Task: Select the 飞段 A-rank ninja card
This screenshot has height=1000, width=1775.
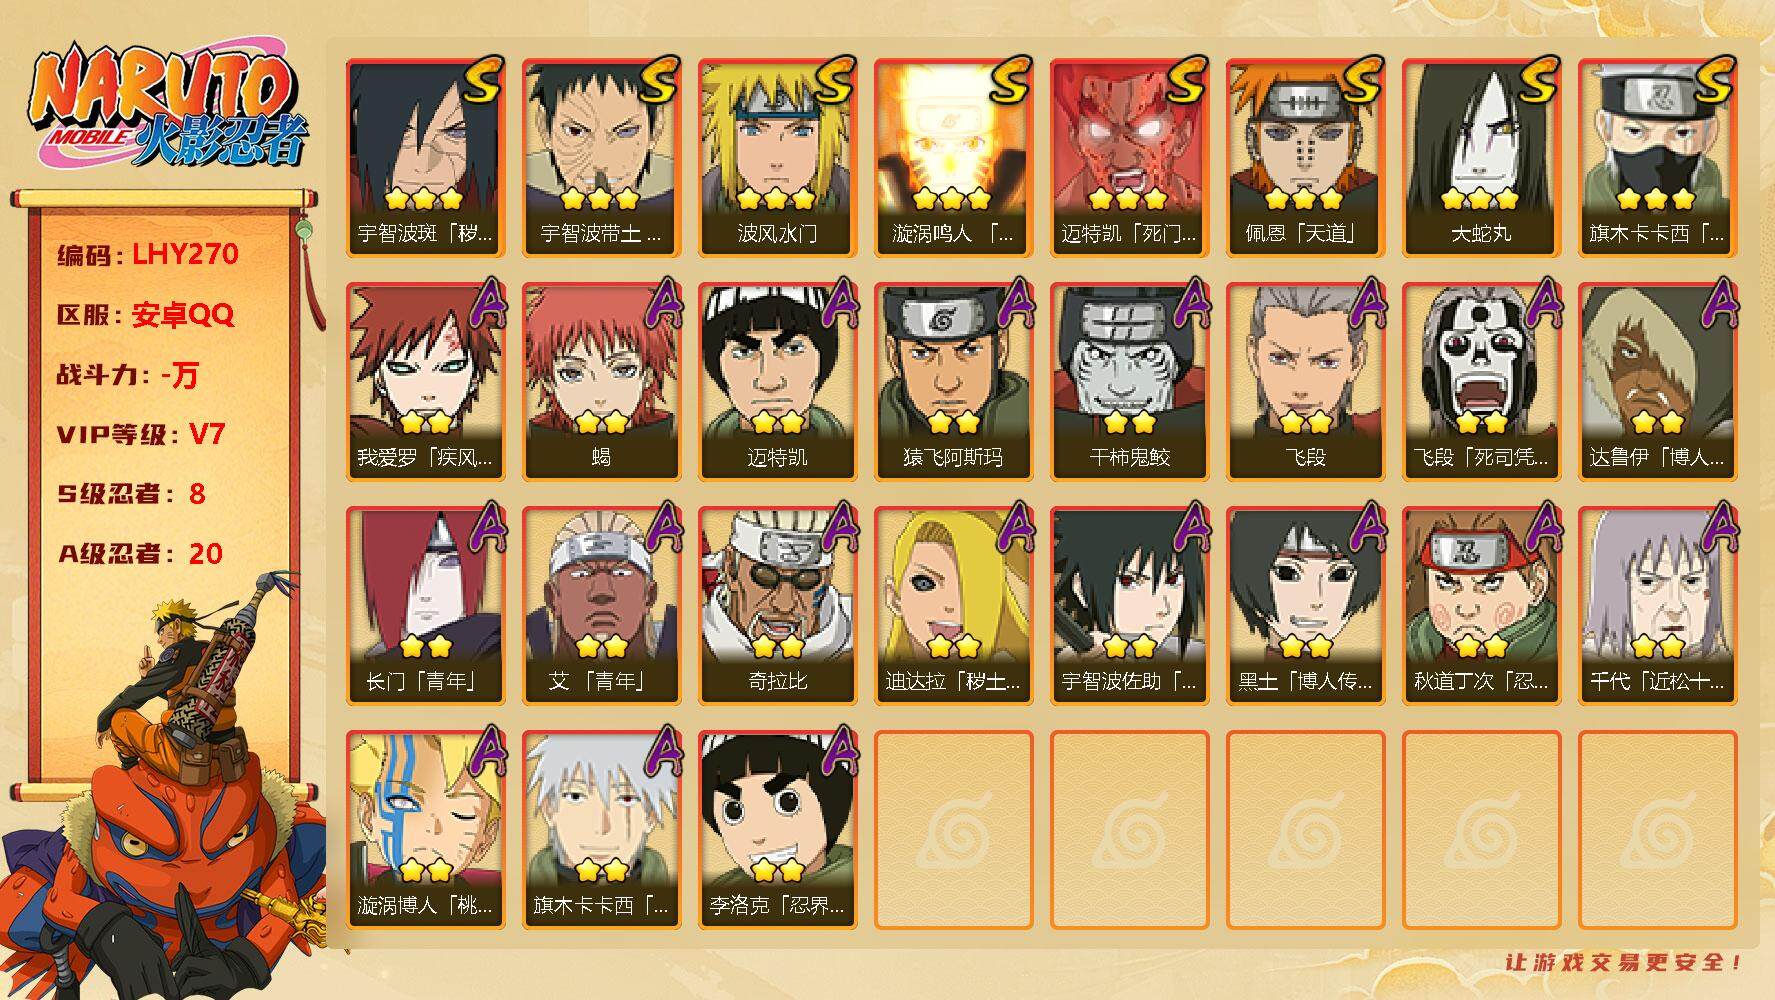Action: click(x=1305, y=382)
